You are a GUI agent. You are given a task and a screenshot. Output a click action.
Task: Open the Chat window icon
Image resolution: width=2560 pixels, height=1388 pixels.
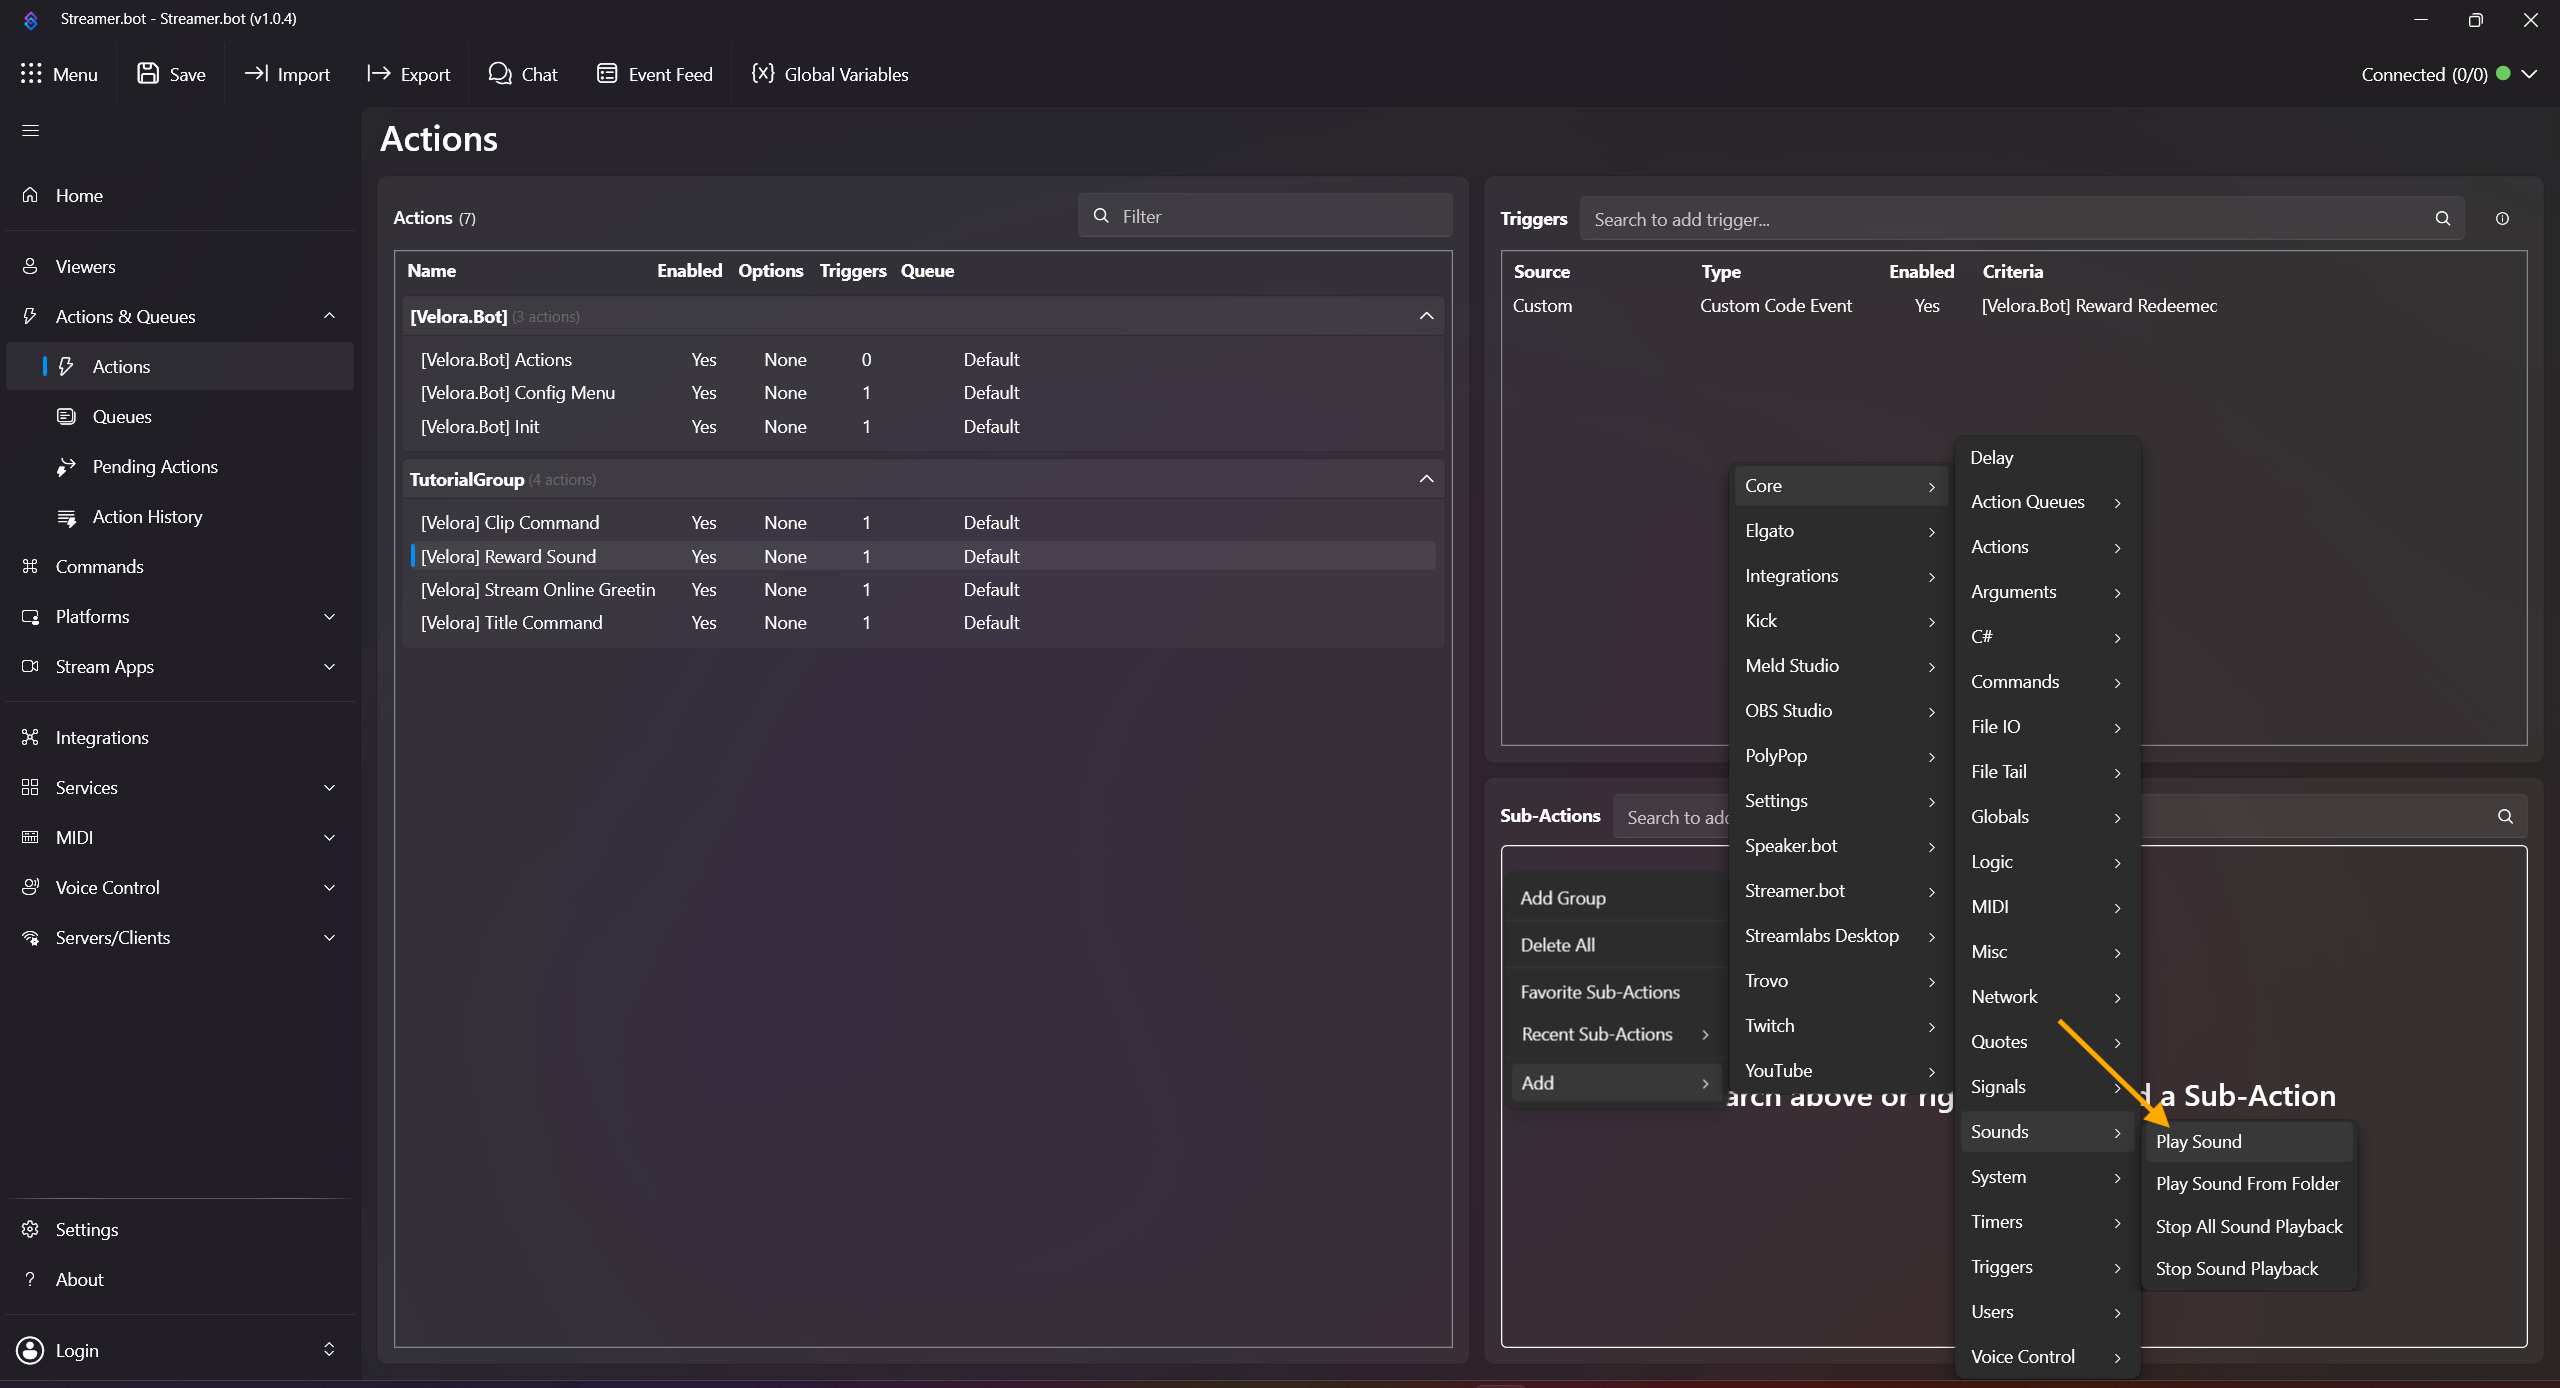[500, 74]
